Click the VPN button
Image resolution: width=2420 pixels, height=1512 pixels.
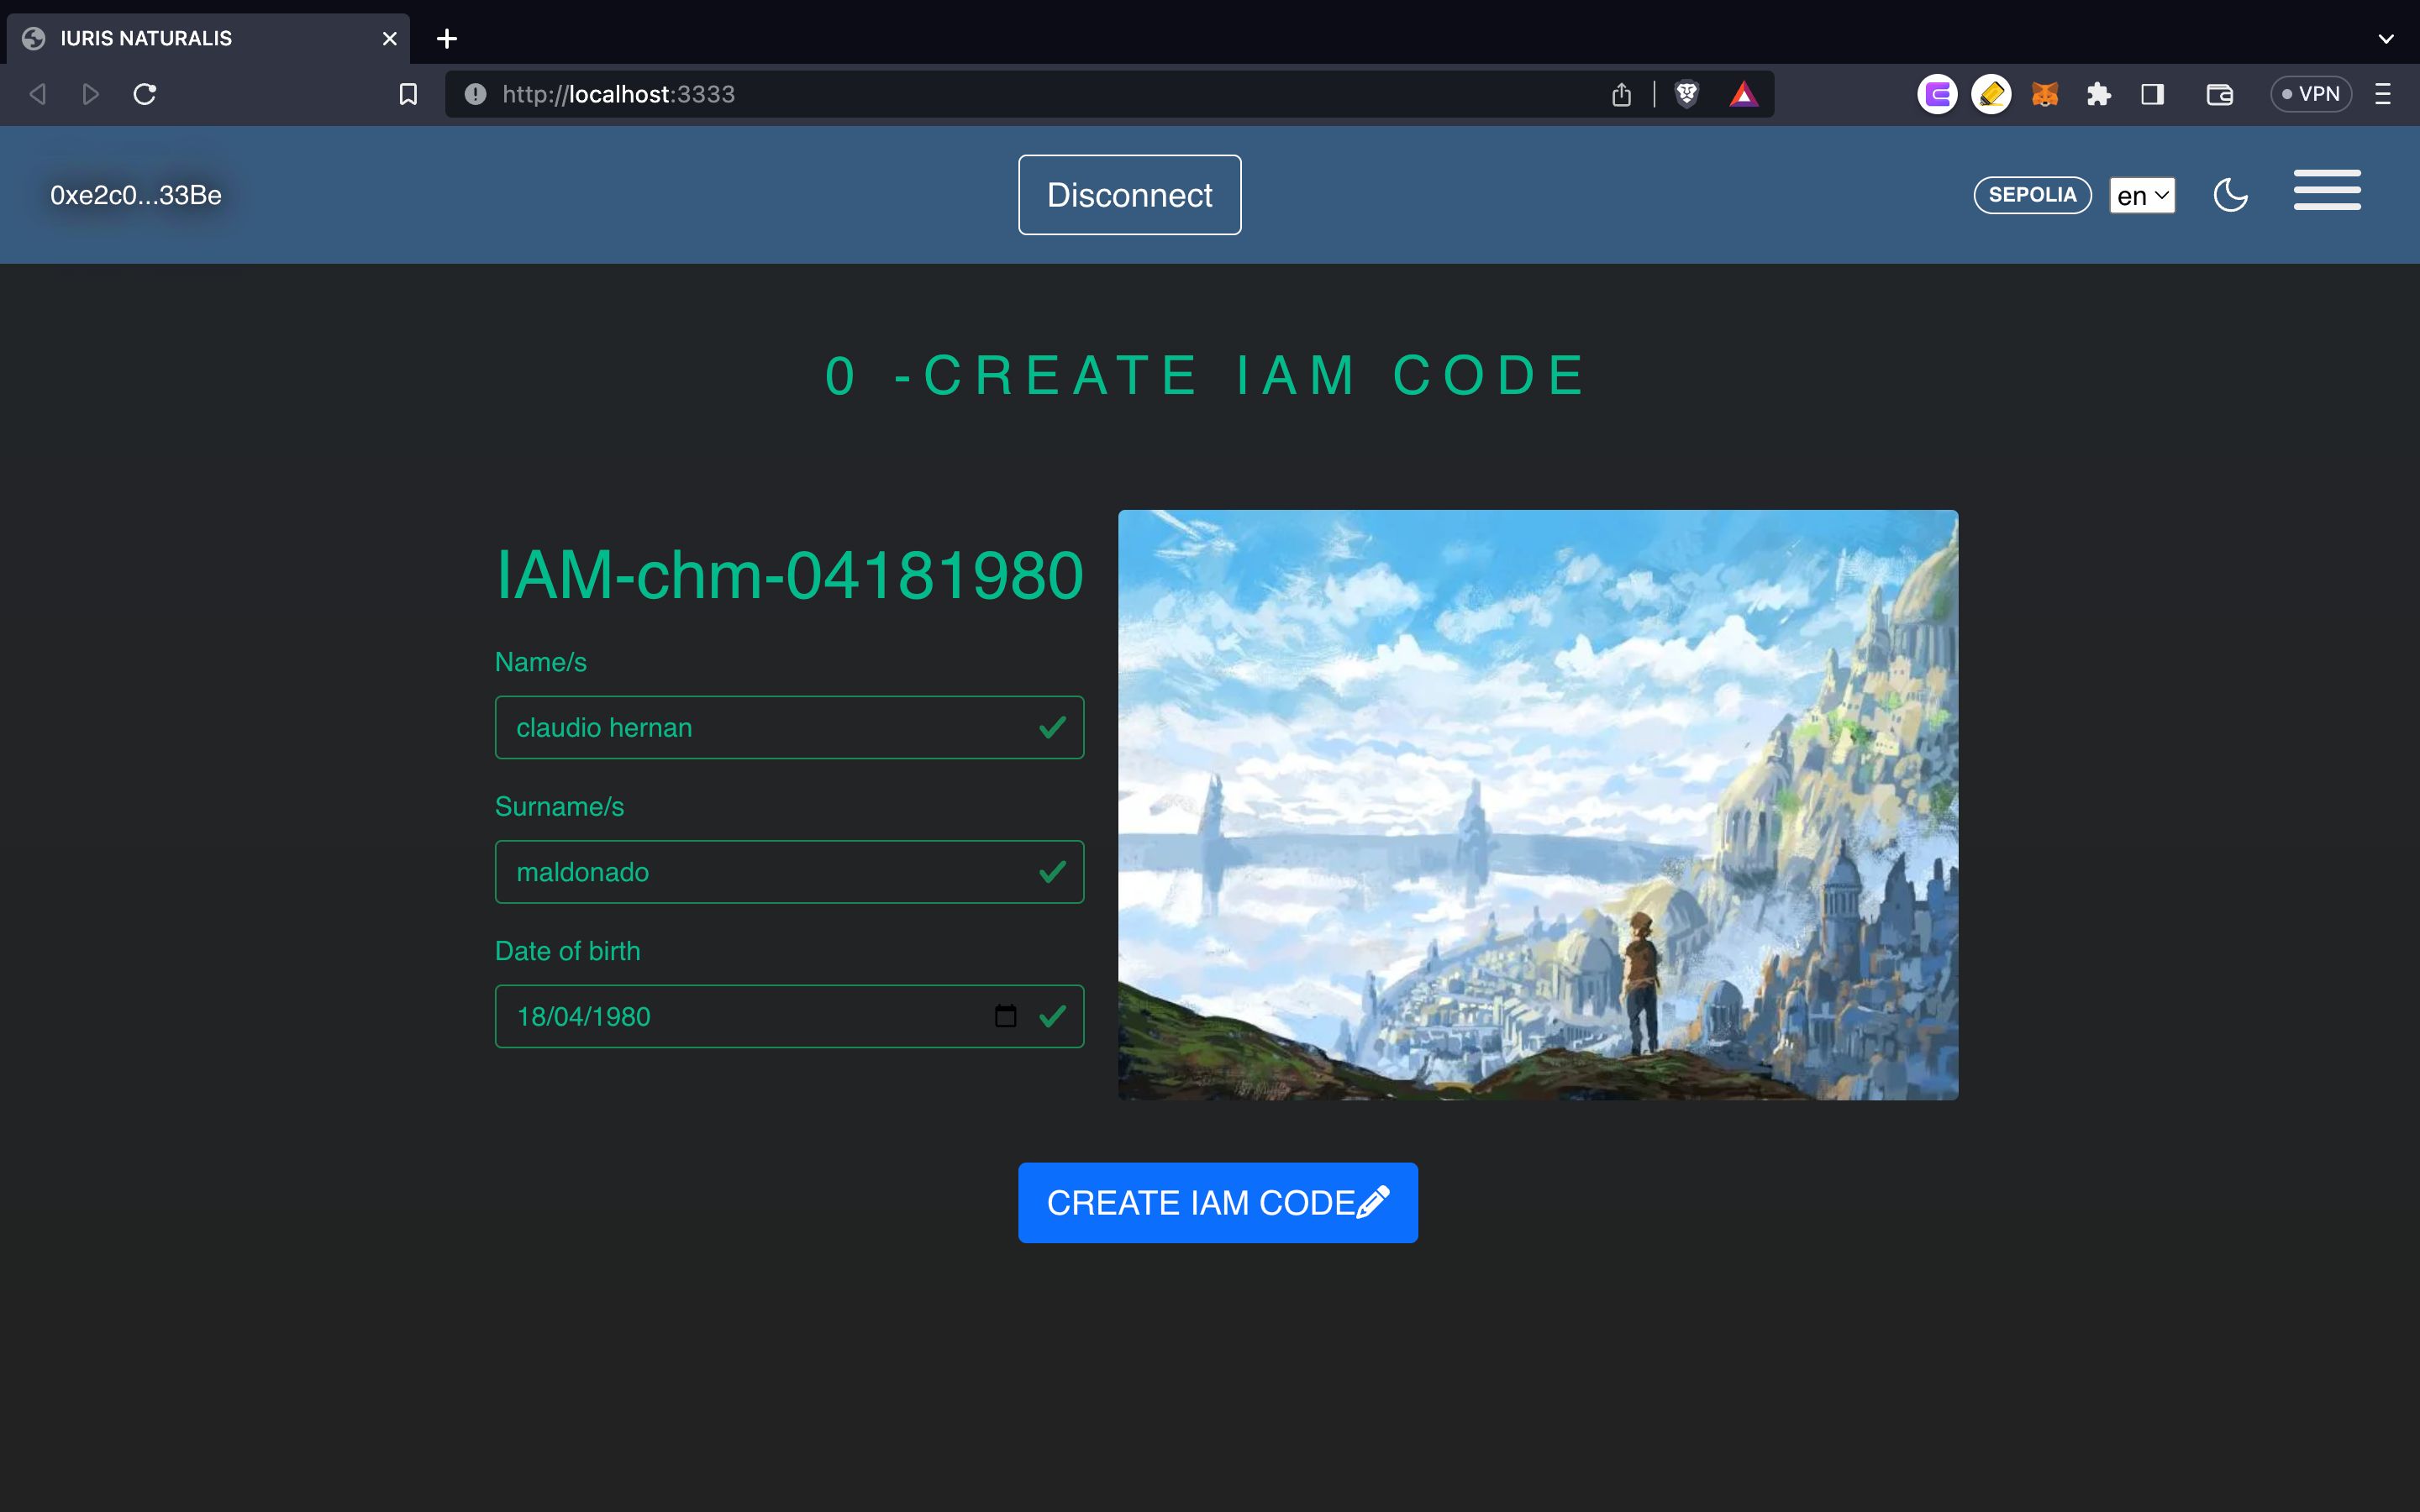click(2310, 94)
